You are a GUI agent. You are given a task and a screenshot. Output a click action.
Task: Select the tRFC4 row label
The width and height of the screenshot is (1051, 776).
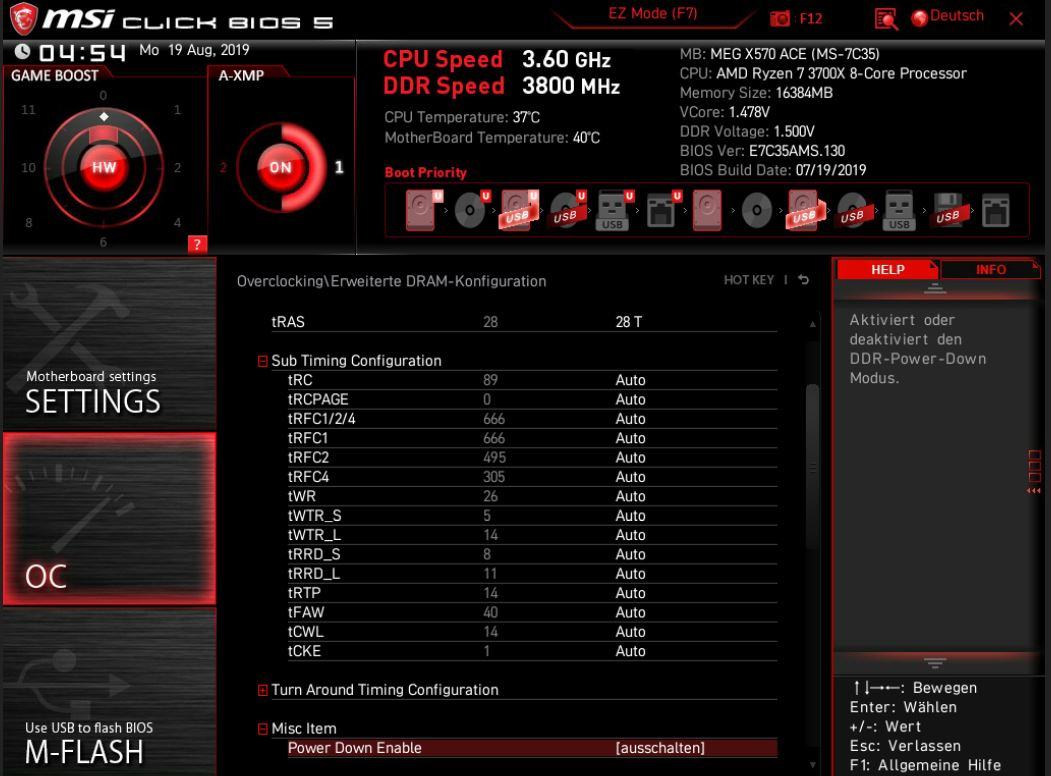[x=308, y=477]
